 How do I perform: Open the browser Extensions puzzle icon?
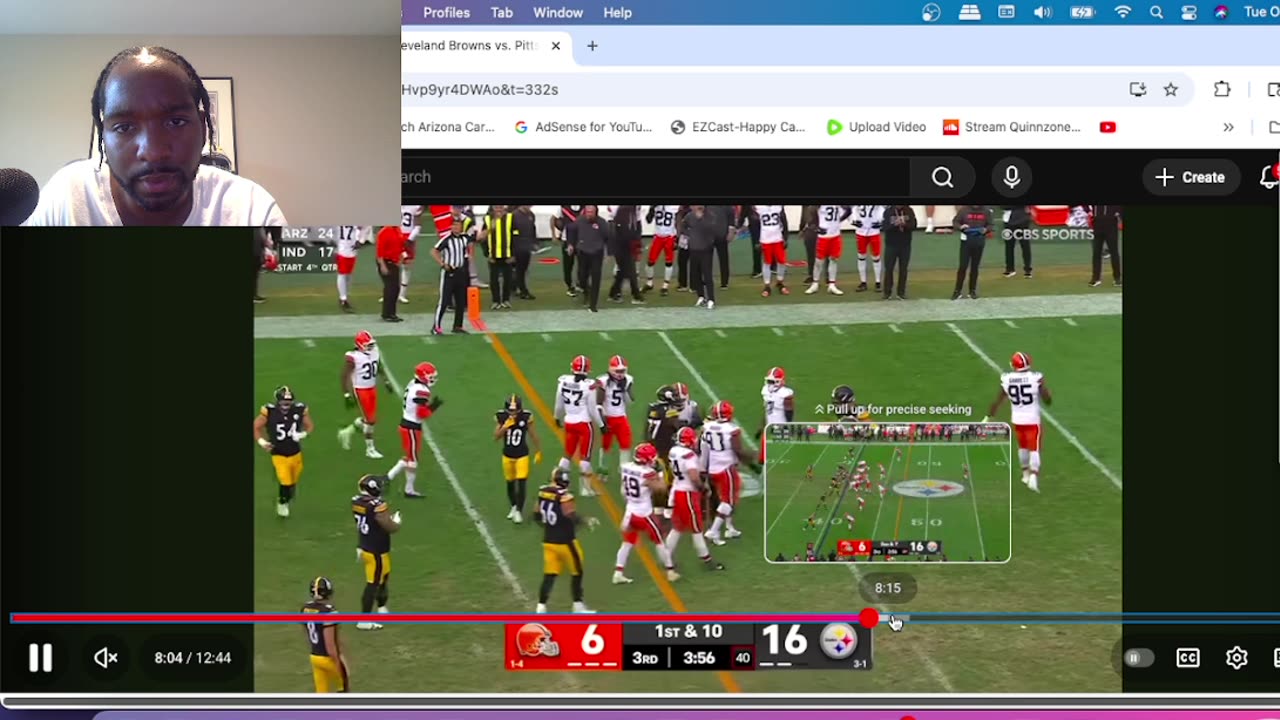(1222, 90)
